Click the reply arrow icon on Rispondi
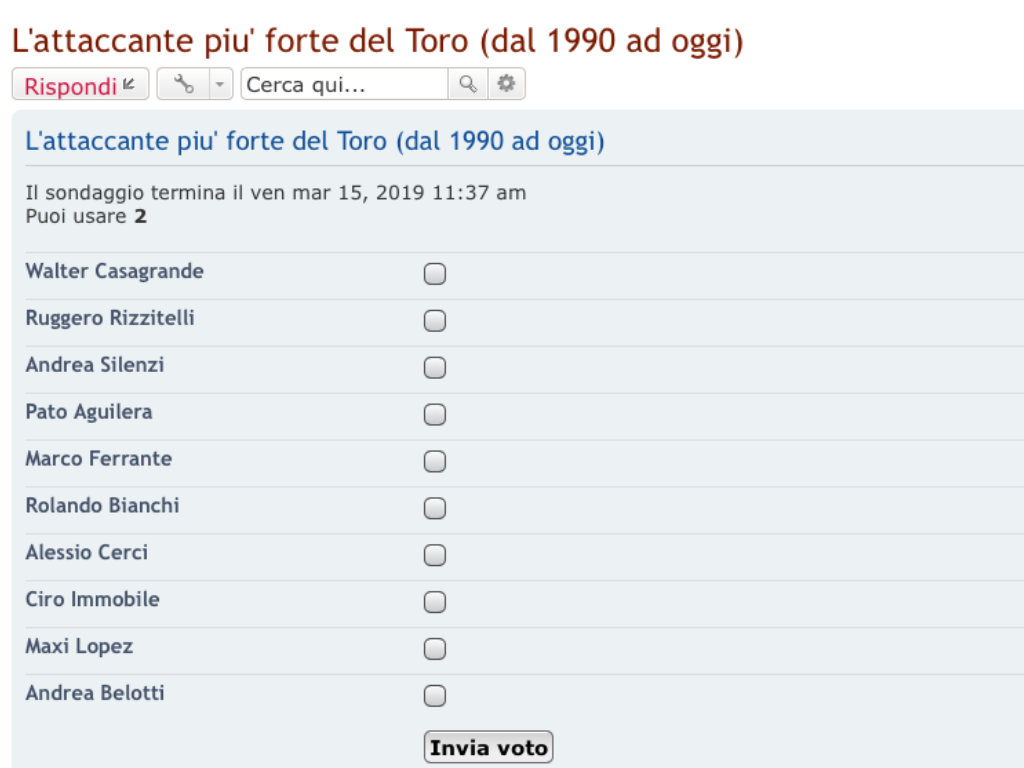The width and height of the screenshot is (1024, 768). click(129, 84)
